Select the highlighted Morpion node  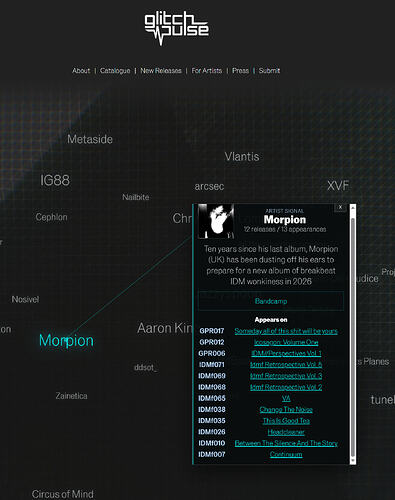point(66,341)
